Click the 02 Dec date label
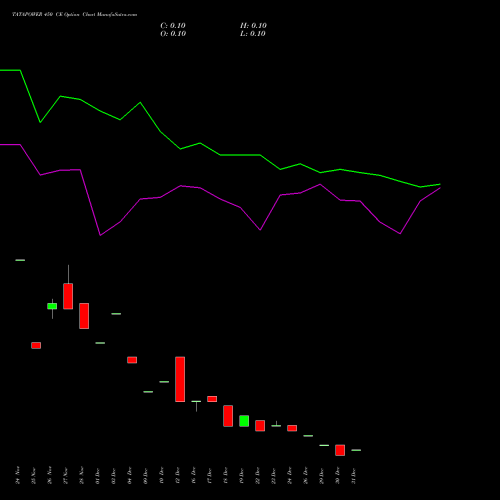Image resolution: width=500 pixels, height=500 pixels. [x=114, y=475]
